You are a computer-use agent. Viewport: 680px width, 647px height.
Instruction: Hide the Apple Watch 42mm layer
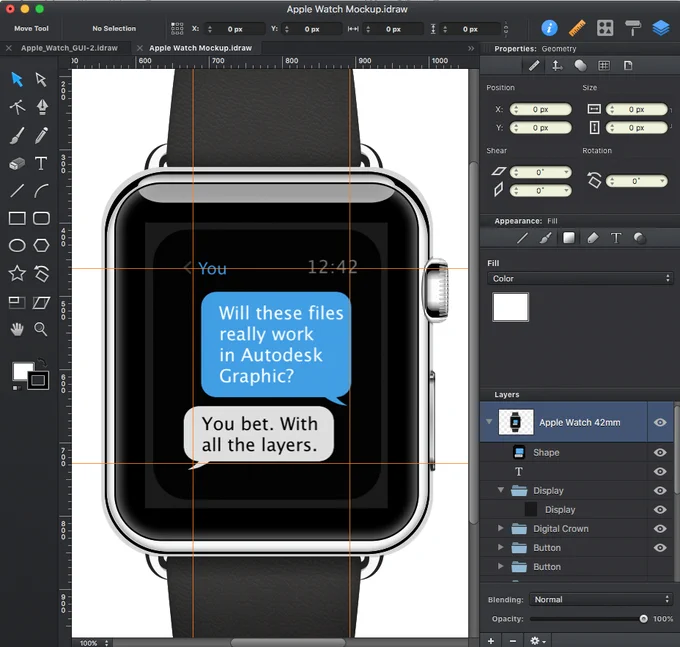click(660, 422)
